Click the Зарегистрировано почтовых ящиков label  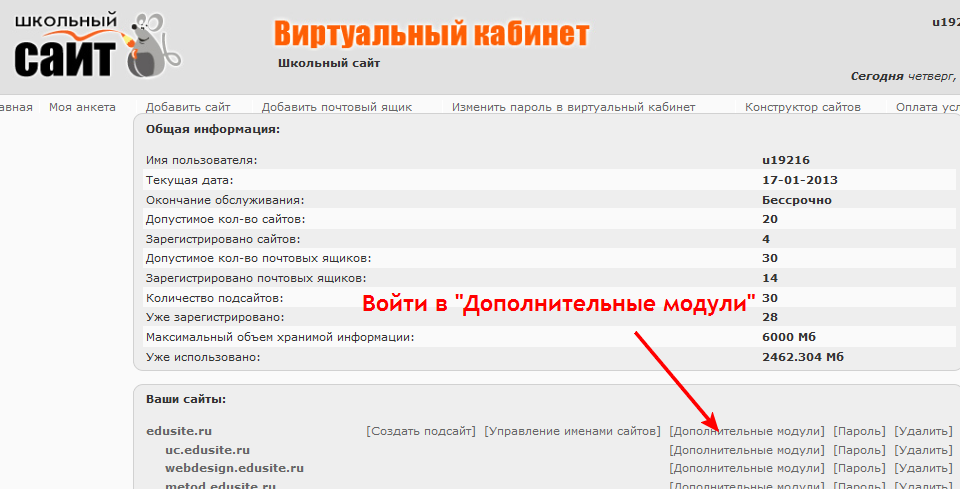pos(256,278)
